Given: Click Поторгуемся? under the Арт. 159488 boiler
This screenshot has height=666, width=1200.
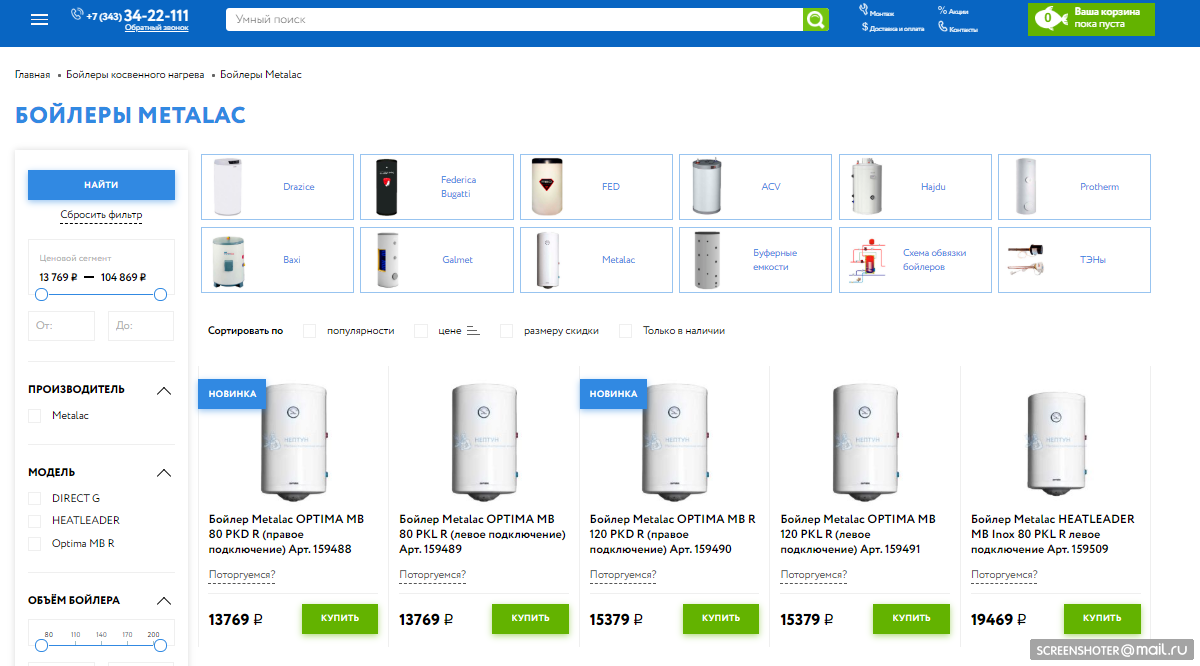Looking at the screenshot, I should coord(242,575).
